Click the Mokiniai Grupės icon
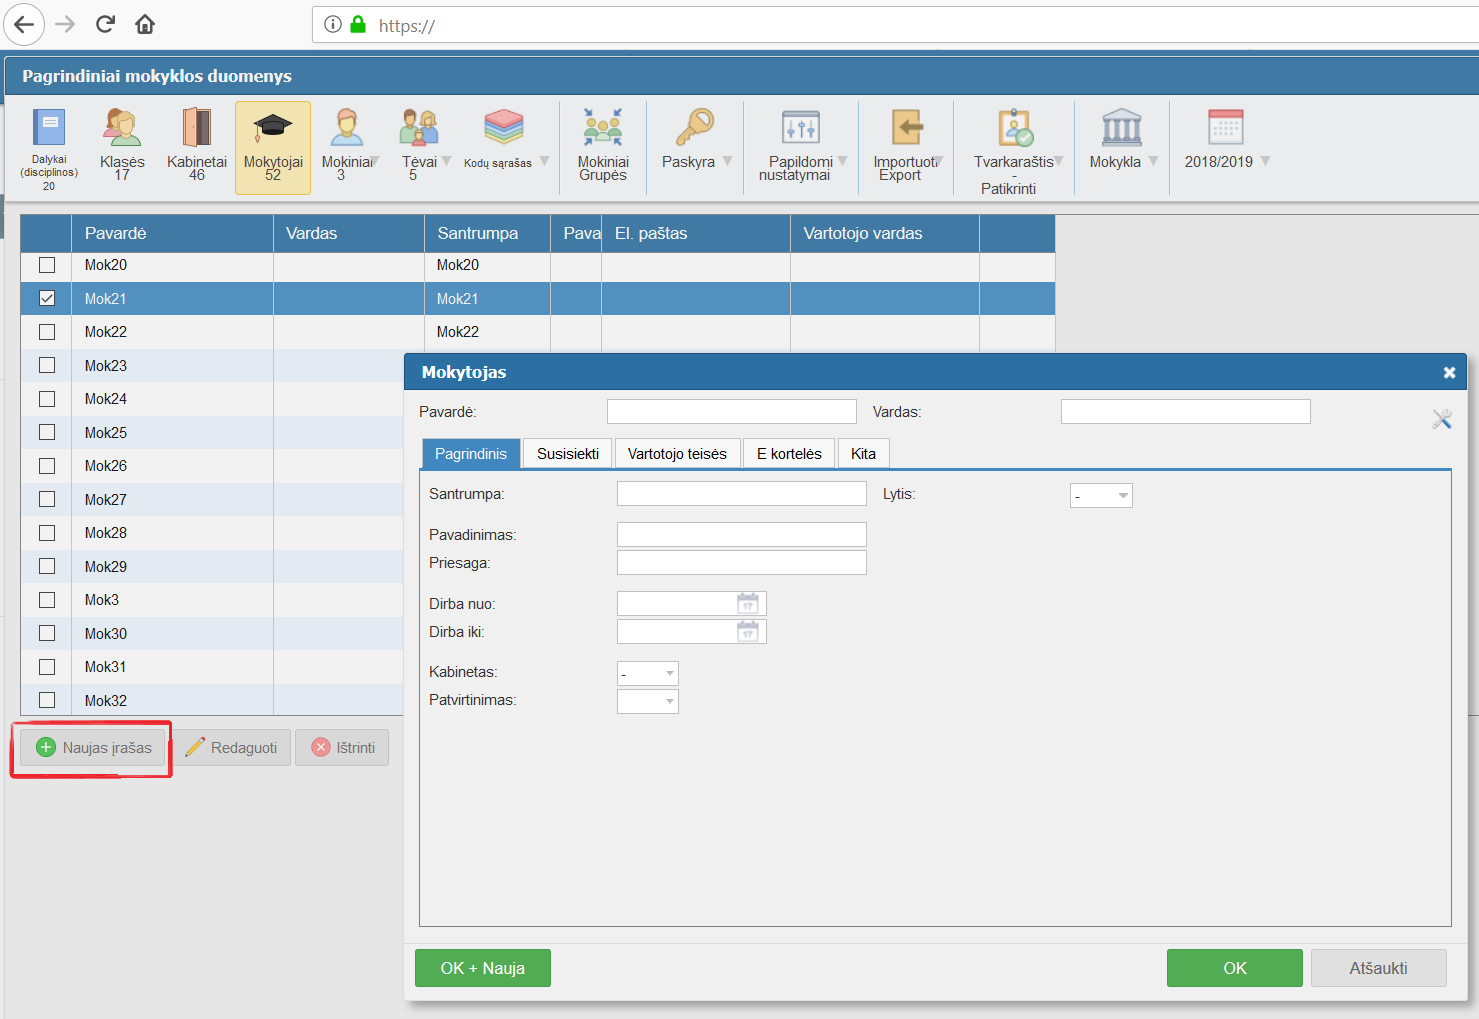The height and width of the screenshot is (1019, 1479). pos(603,129)
